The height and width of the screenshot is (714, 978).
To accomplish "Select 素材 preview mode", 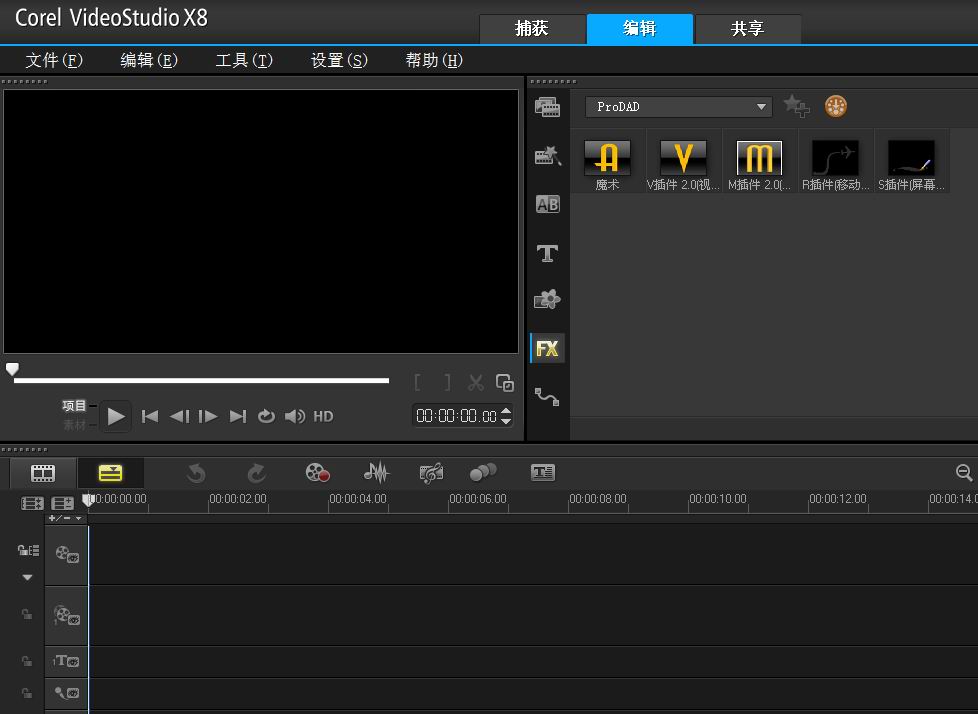I will tap(74, 425).
